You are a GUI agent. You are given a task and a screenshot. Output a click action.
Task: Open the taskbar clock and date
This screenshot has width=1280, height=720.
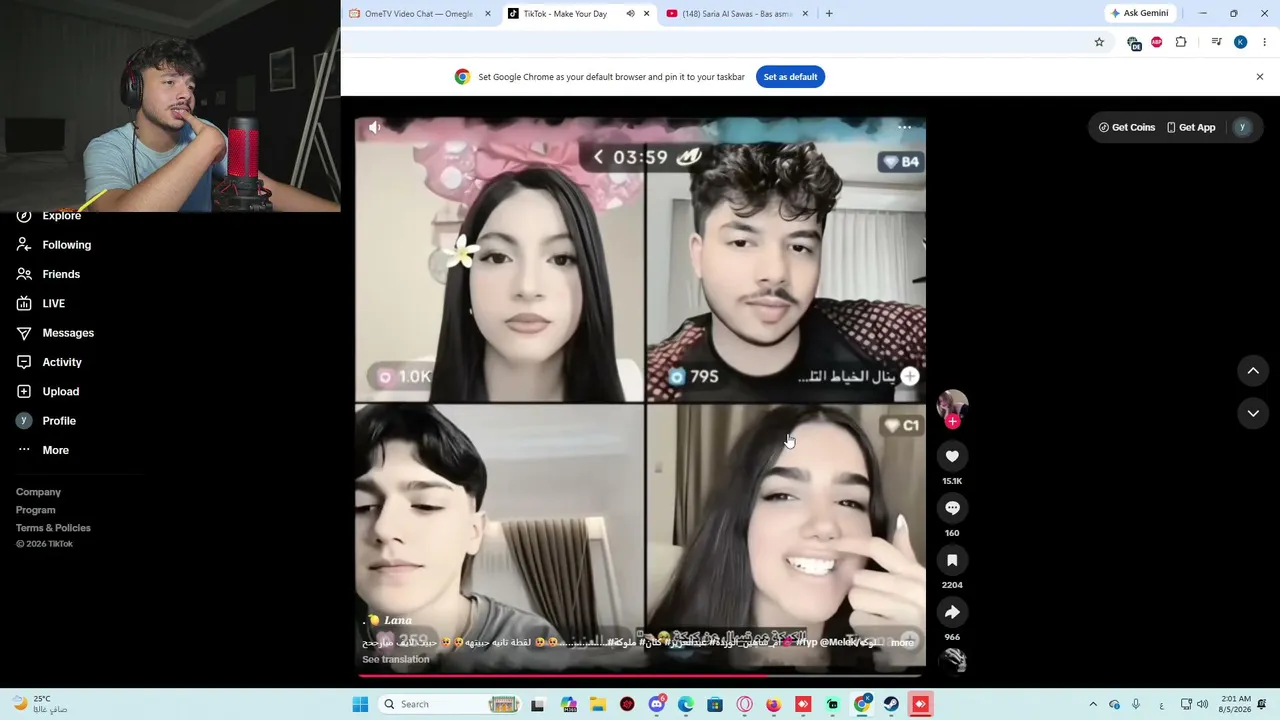coord(1236,704)
